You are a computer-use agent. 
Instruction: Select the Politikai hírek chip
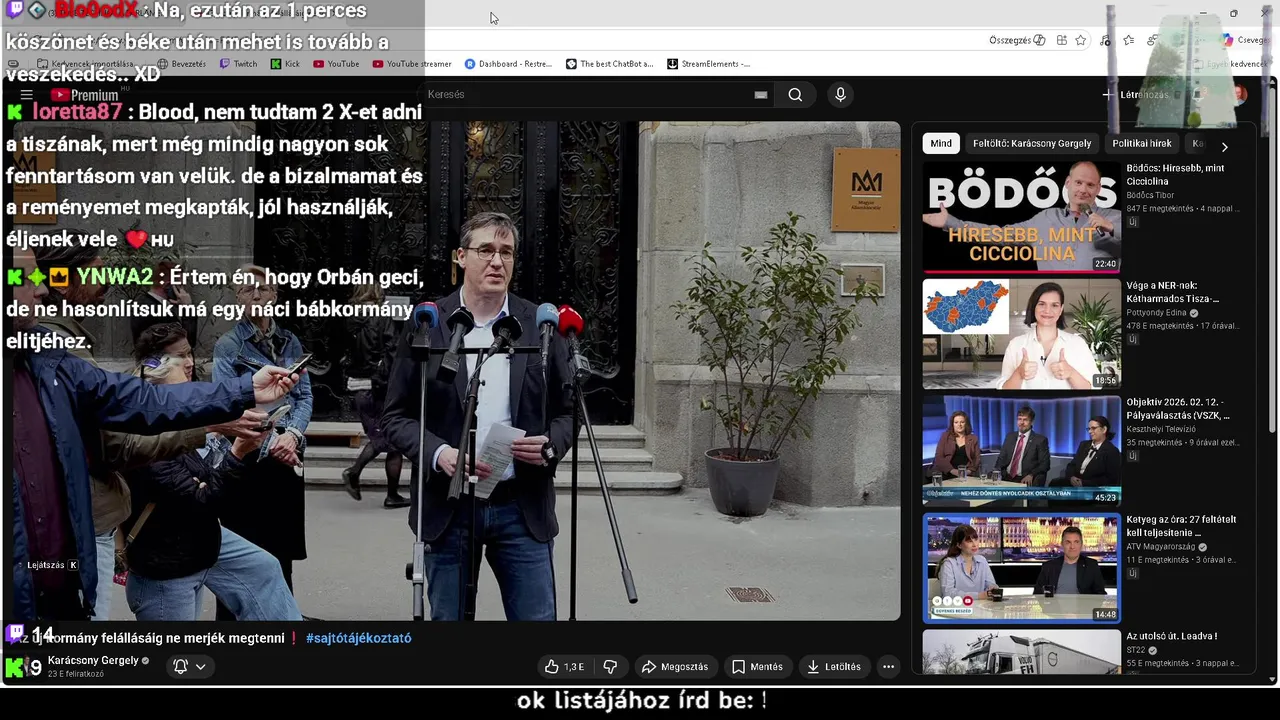tap(1142, 144)
